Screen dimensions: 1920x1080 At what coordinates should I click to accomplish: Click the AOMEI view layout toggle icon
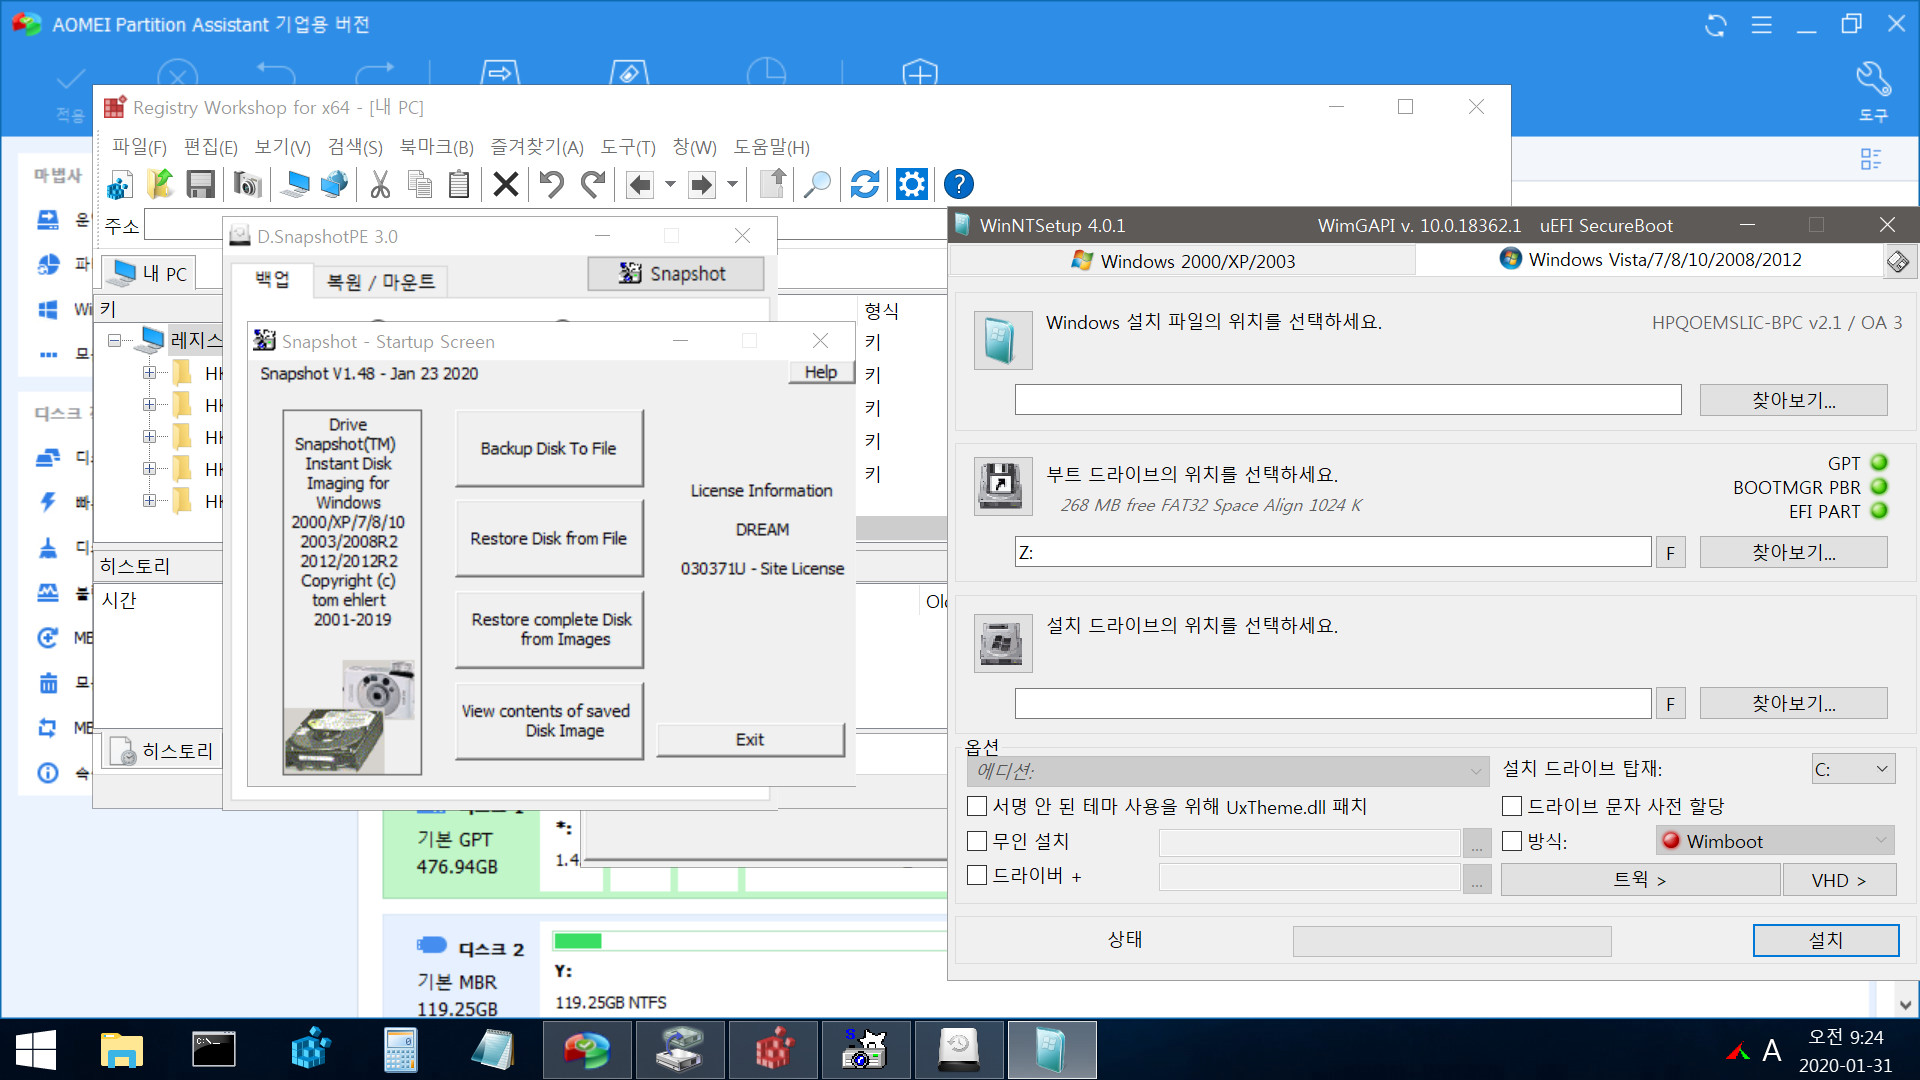(x=1870, y=159)
